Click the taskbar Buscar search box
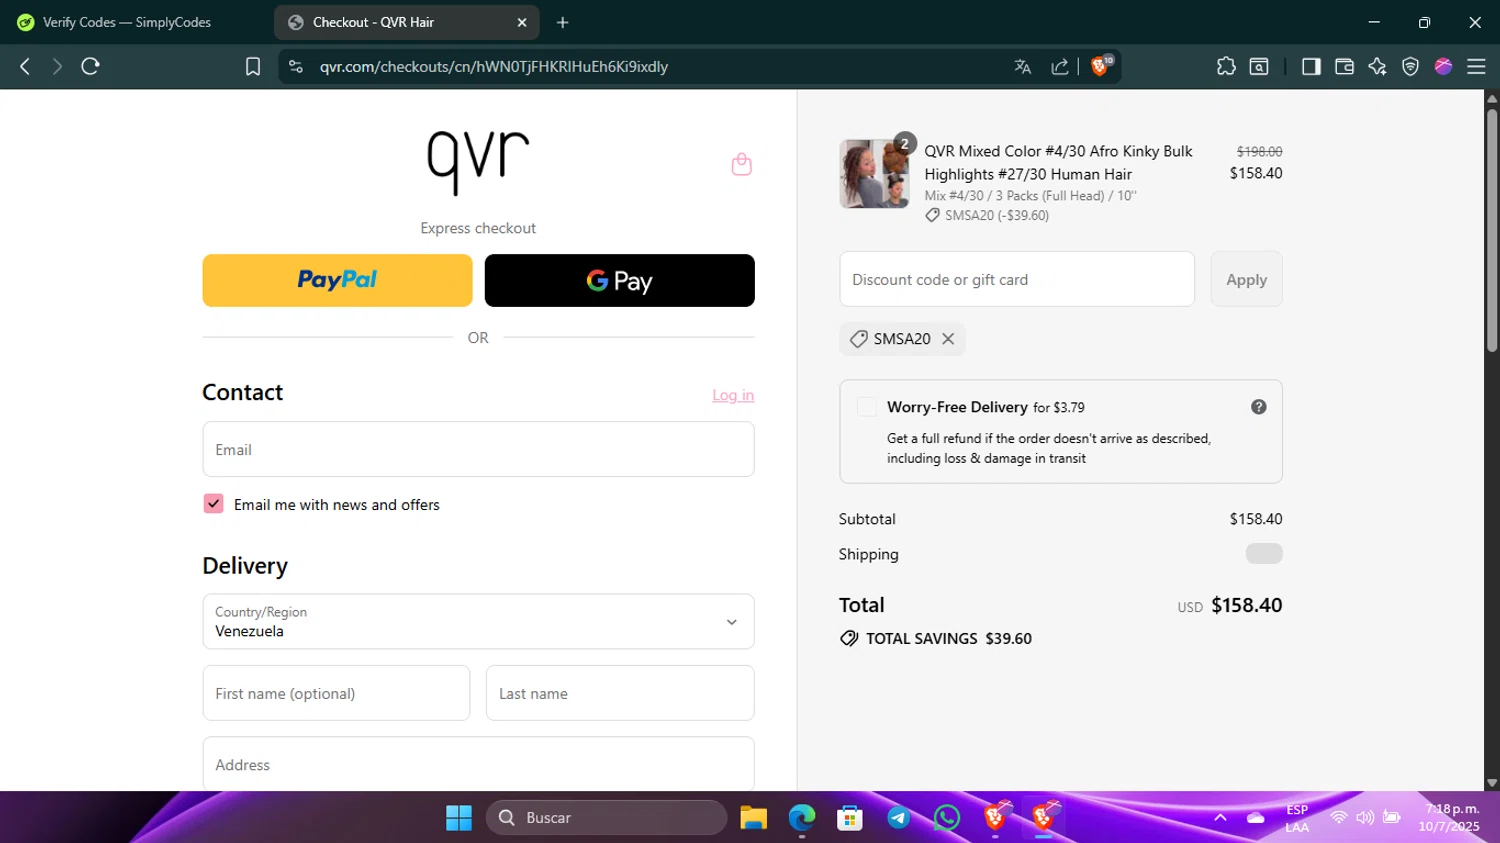The image size is (1500, 843). 606,818
